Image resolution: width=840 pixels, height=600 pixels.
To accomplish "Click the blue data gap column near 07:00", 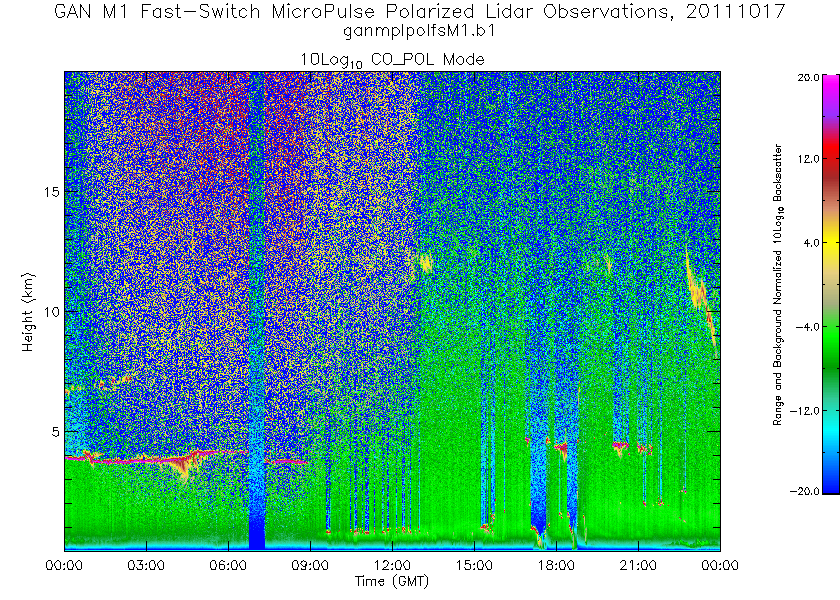I will 257,311.
